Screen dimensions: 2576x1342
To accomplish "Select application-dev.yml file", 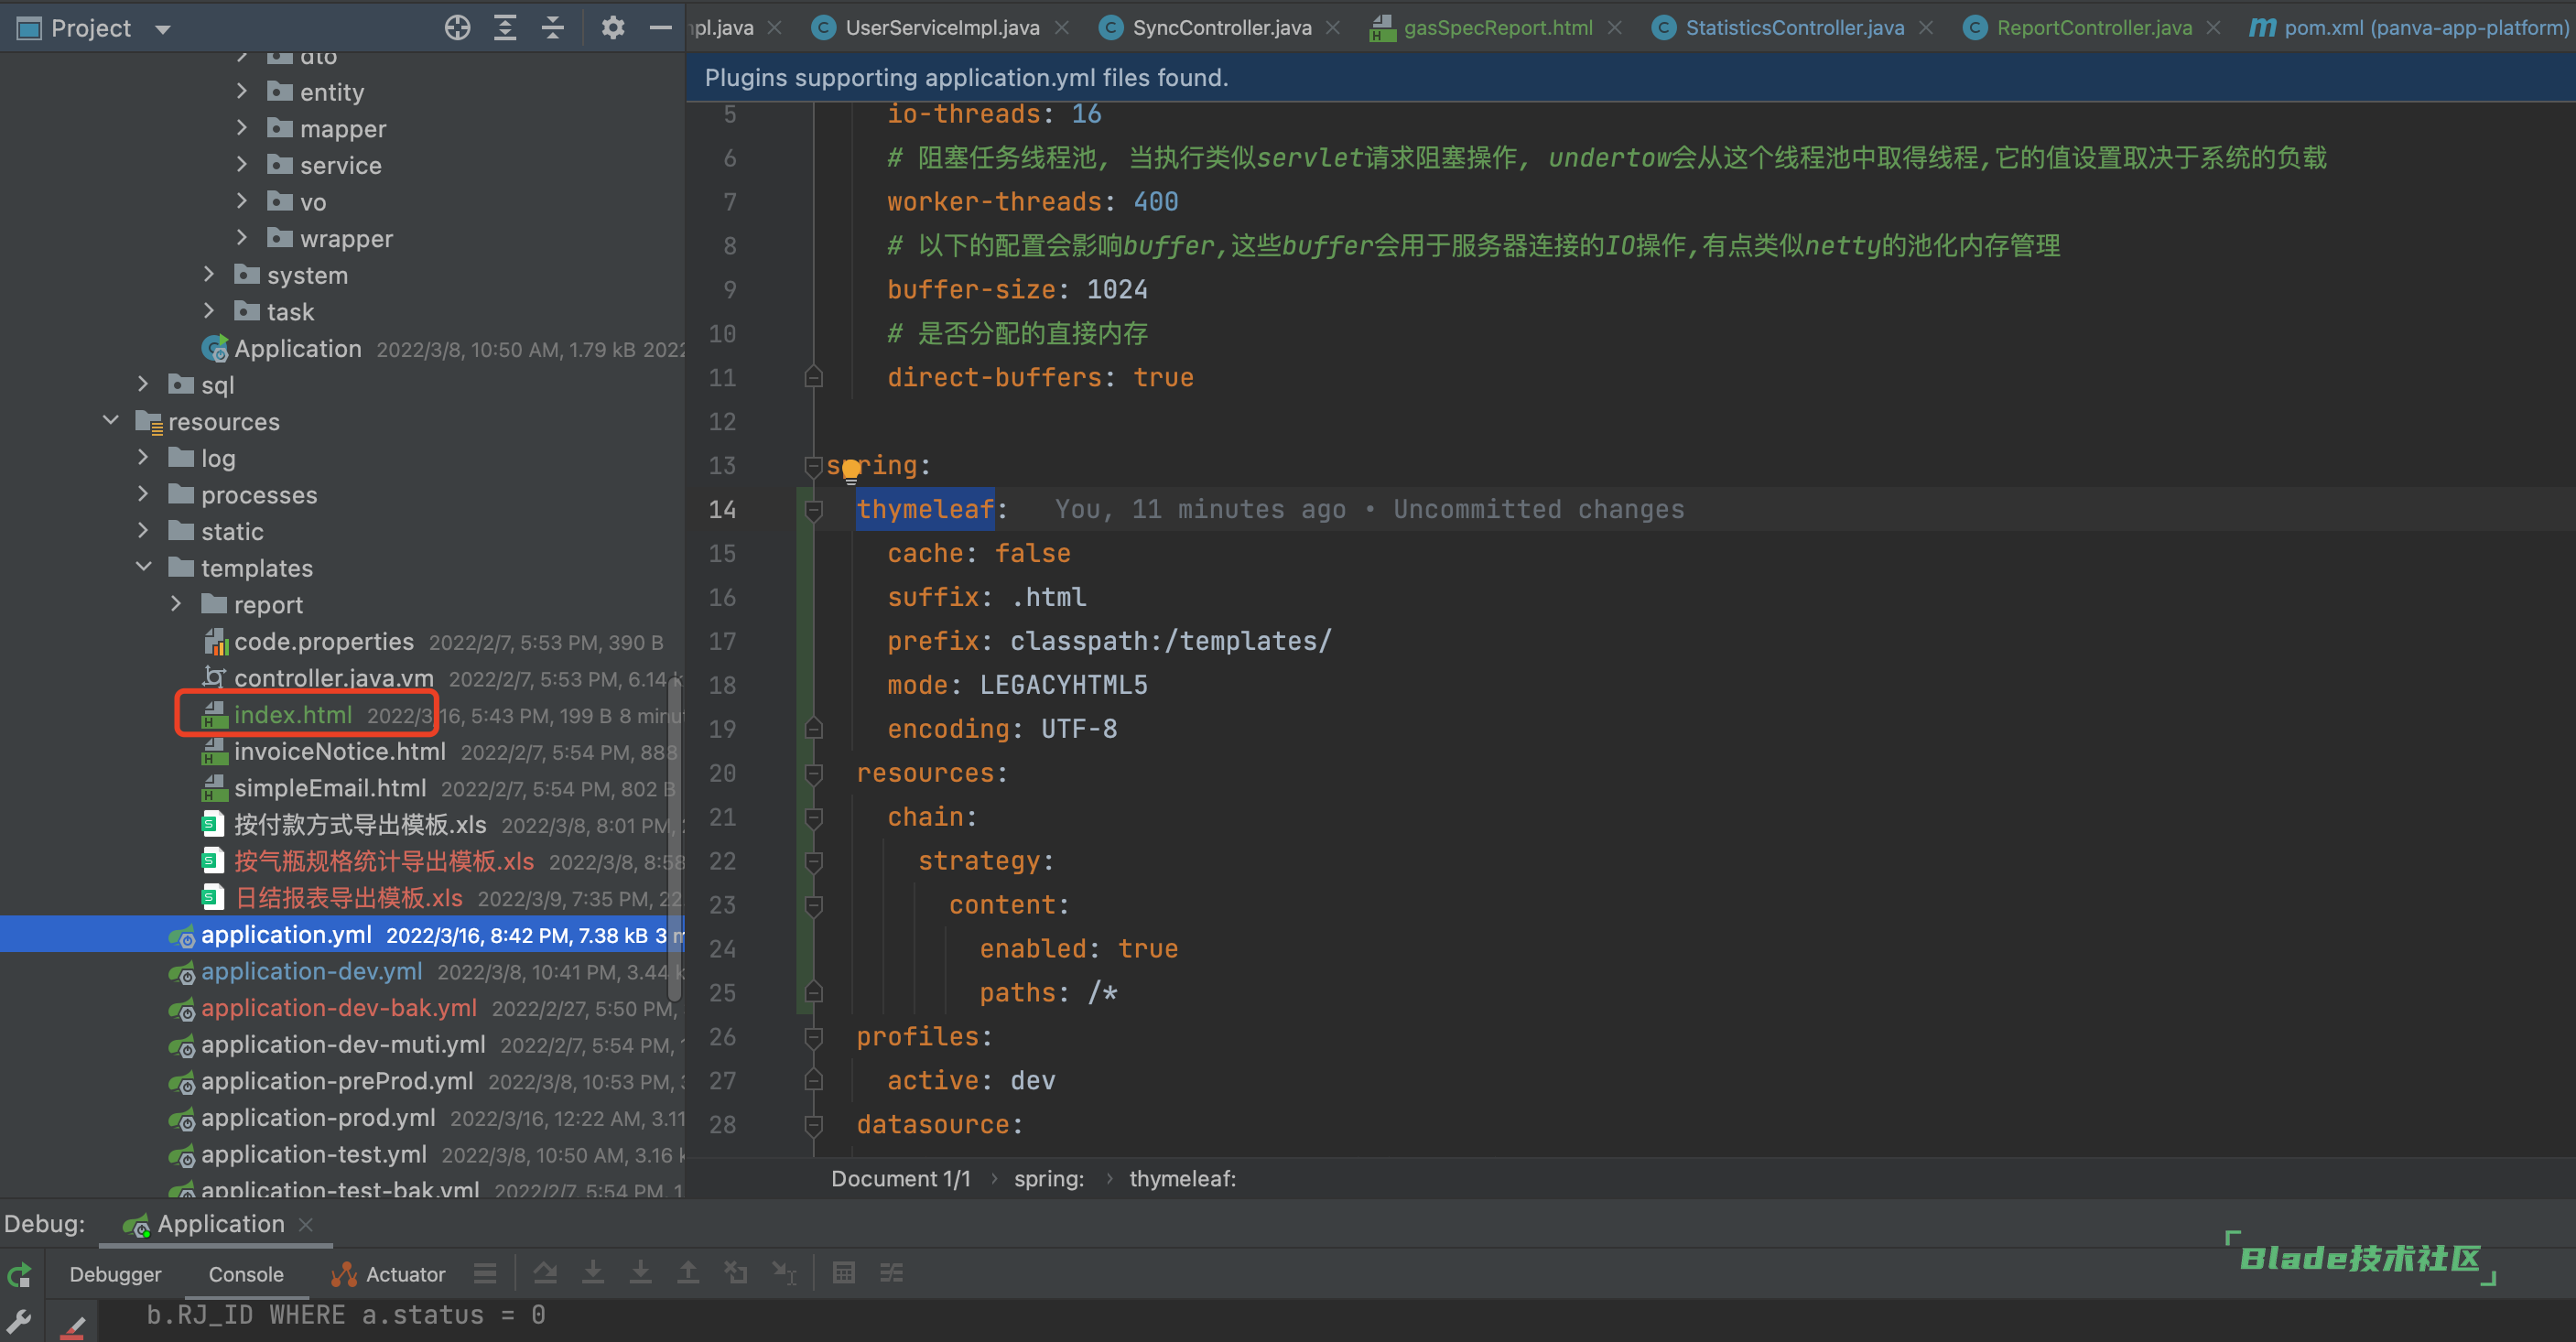I will 312,971.
